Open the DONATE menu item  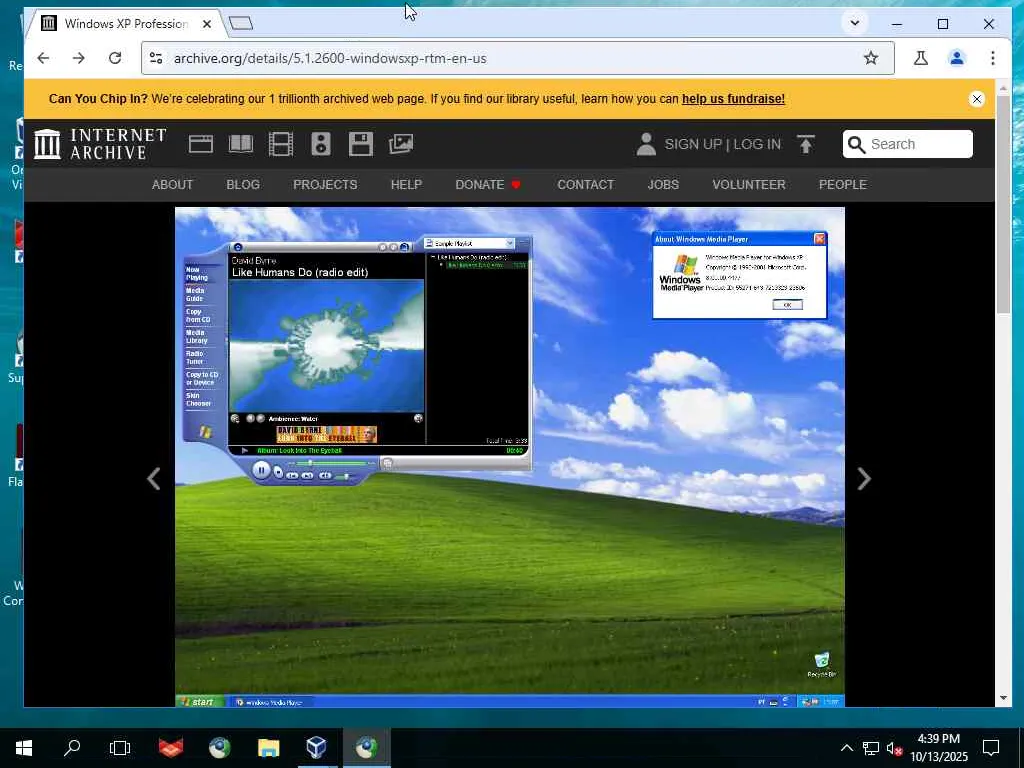click(488, 185)
